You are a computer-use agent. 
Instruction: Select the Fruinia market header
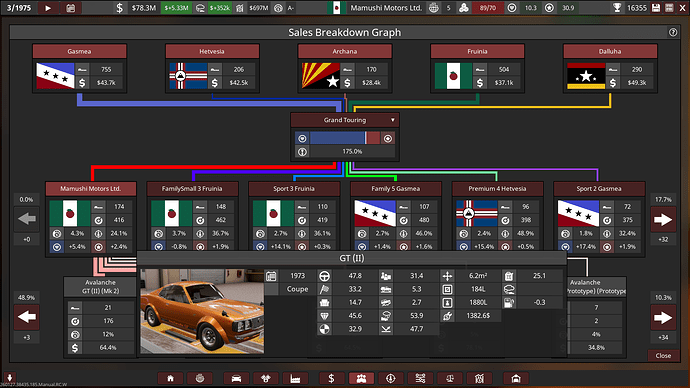477,51
